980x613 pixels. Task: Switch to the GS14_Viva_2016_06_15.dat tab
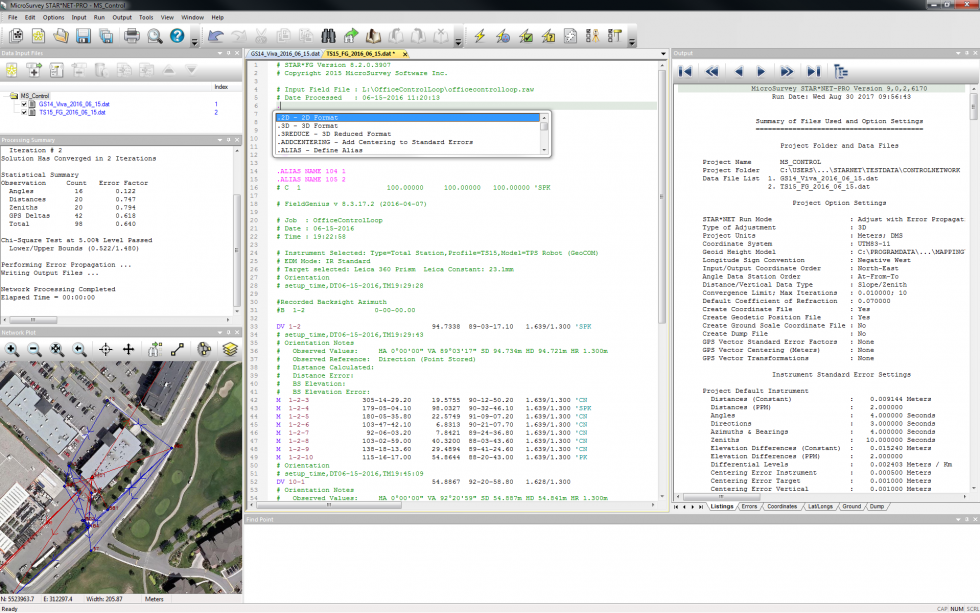(285, 53)
